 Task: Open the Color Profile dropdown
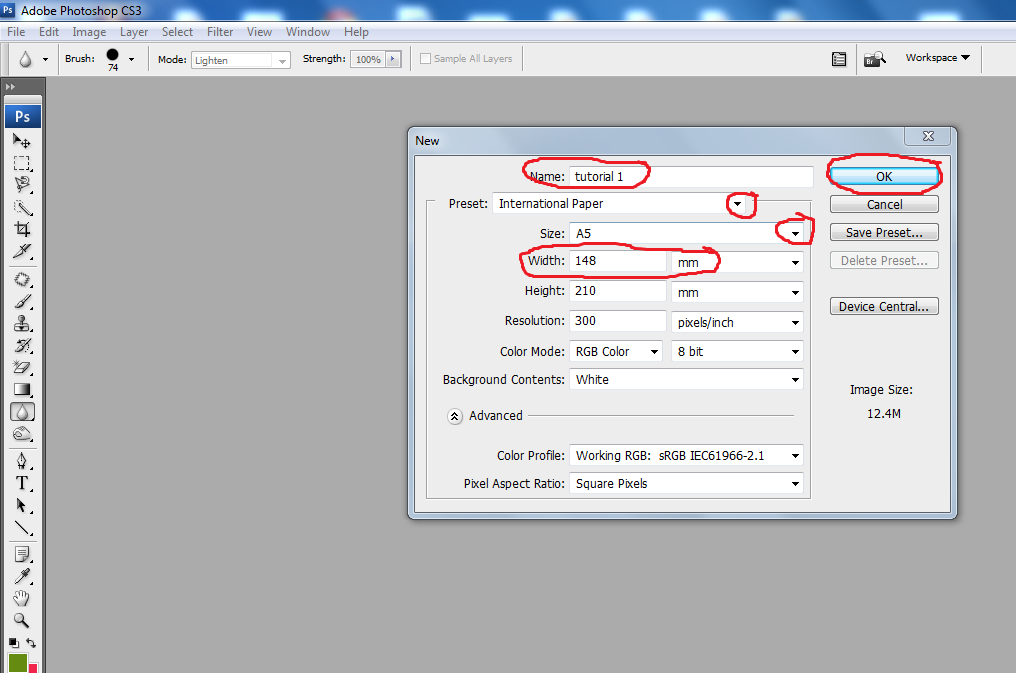795,456
